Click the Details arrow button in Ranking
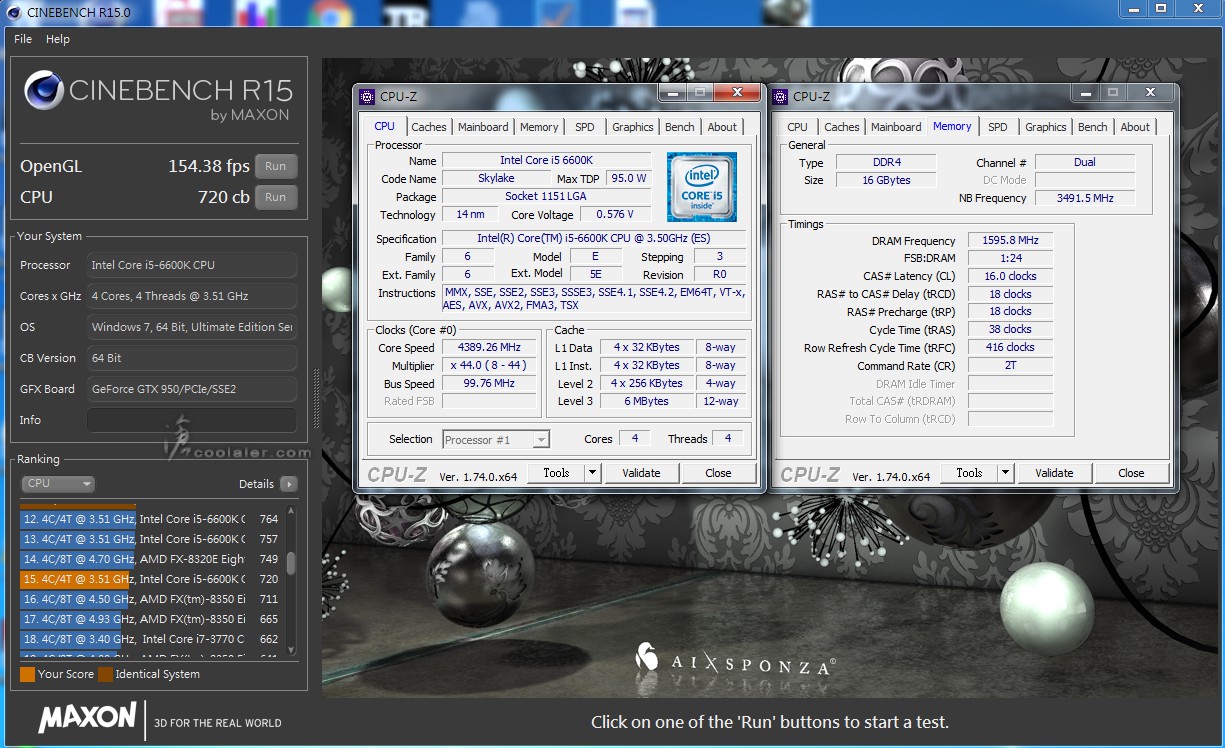This screenshot has height=748, width=1225. tap(288, 484)
